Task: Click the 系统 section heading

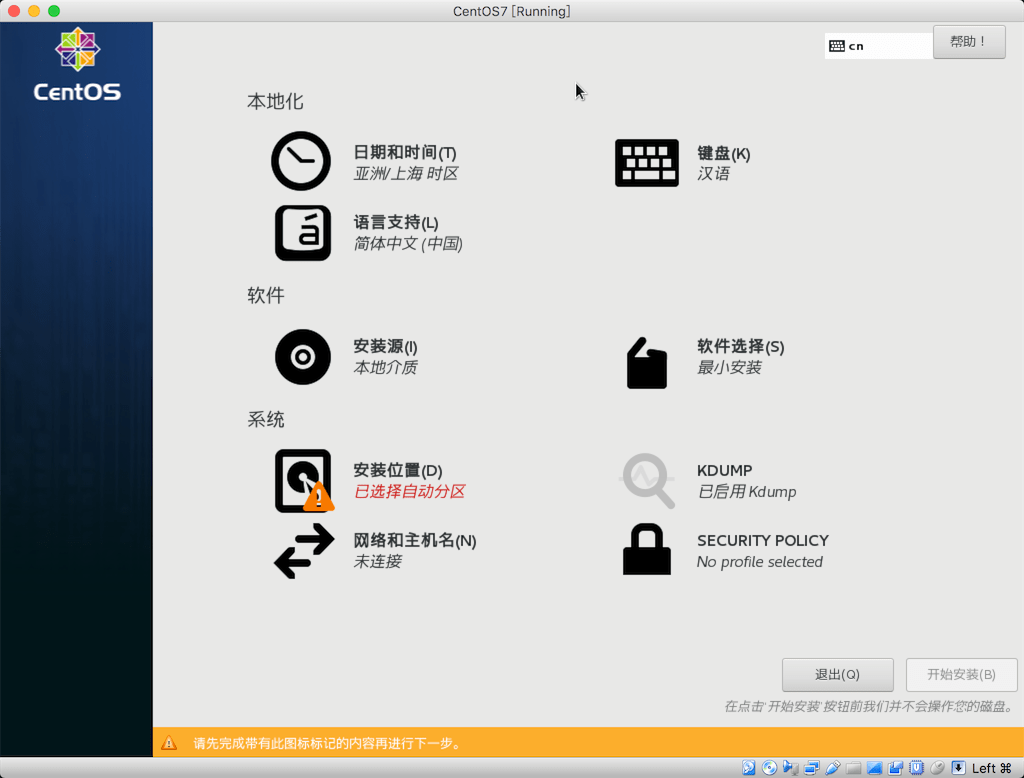Action: click(x=266, y=419)
